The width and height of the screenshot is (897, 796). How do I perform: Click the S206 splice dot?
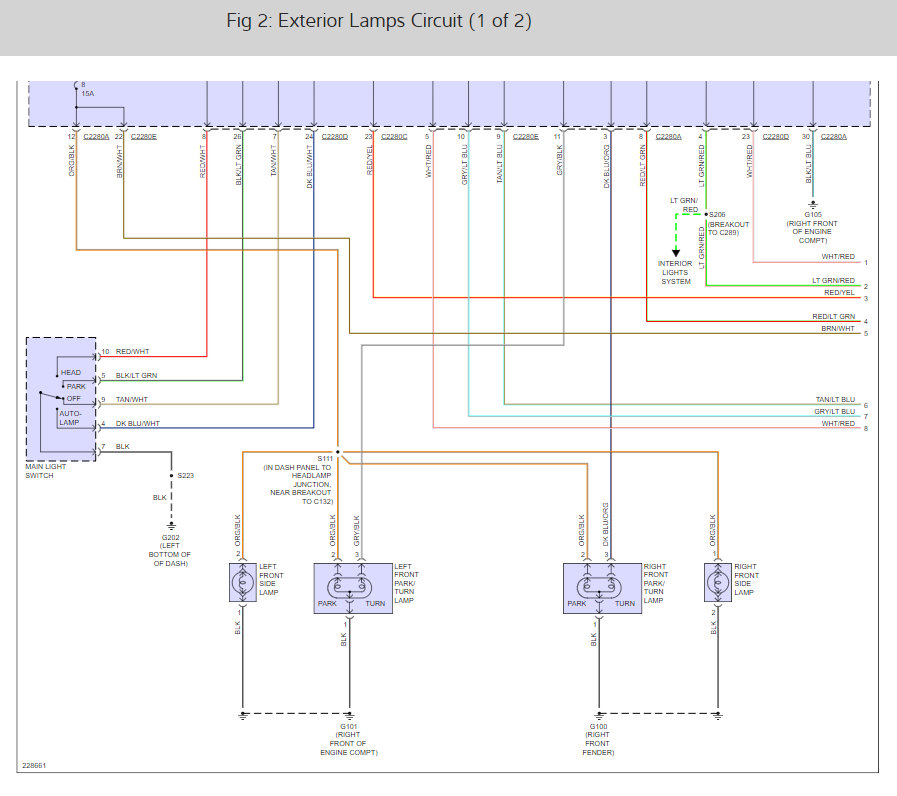pos(706,215)
